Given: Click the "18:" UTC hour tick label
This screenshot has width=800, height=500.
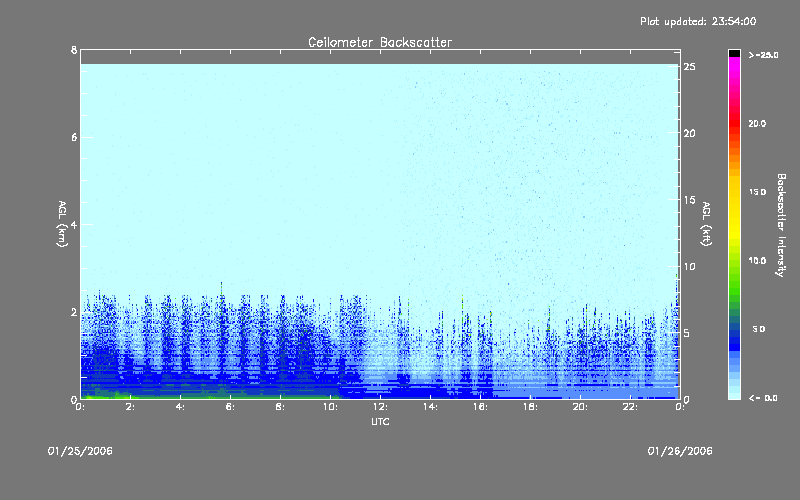Looking at the screenshot, I should pos(530,407).
